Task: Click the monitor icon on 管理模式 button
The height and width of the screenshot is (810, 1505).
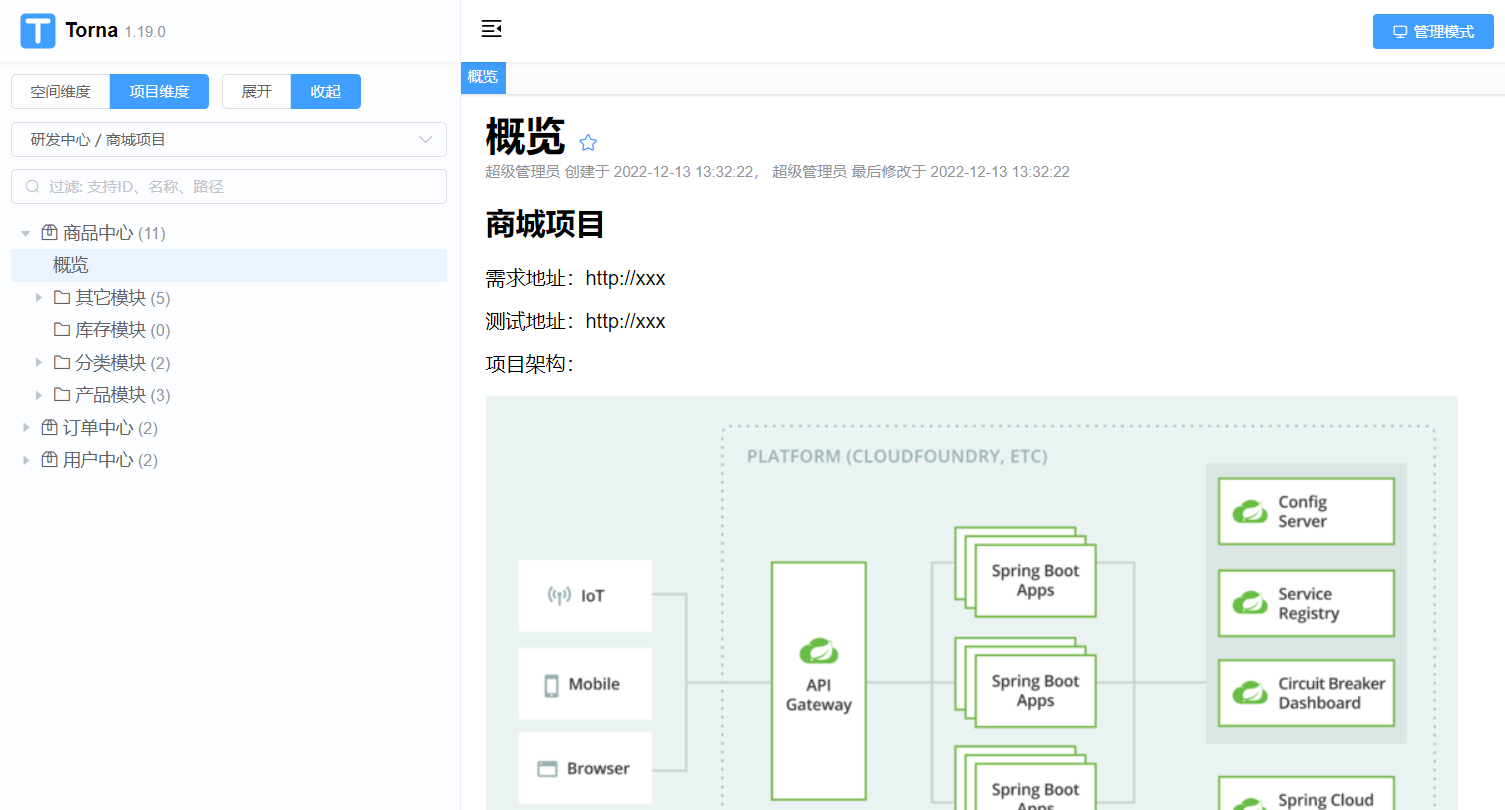Action: point(1400,32)
